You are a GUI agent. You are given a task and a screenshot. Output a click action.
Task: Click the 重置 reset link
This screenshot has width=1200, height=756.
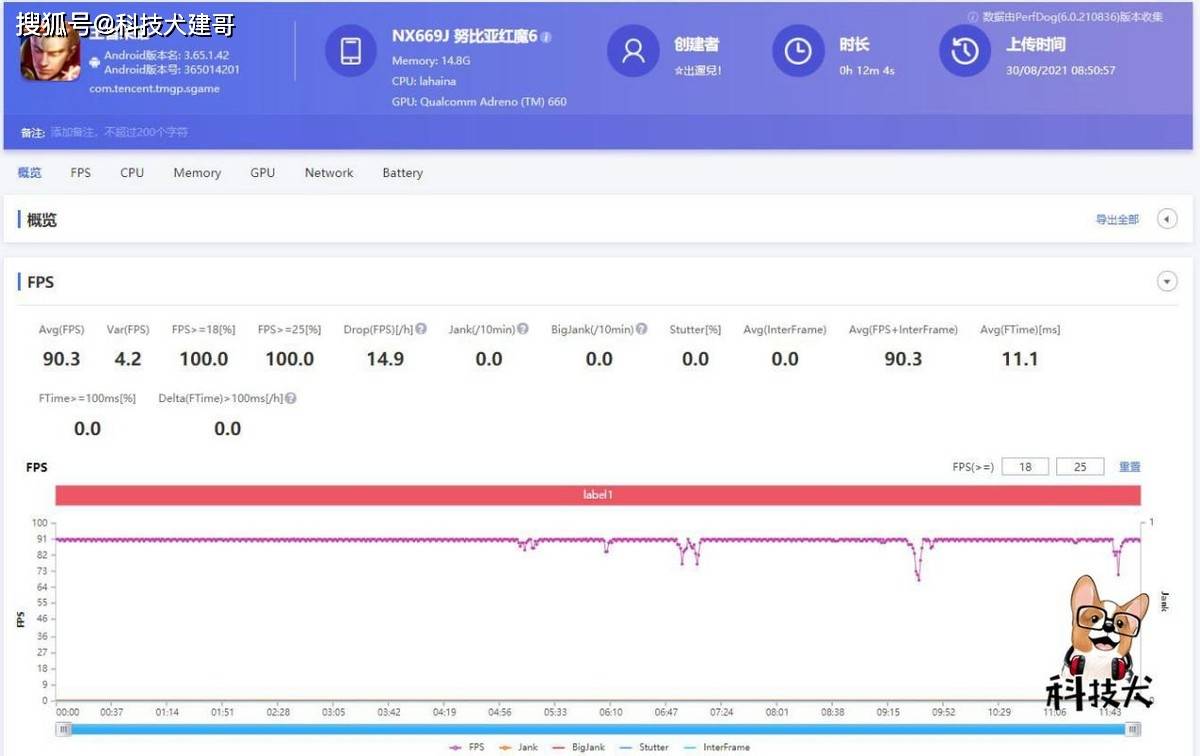click(x=1129, y=467)
